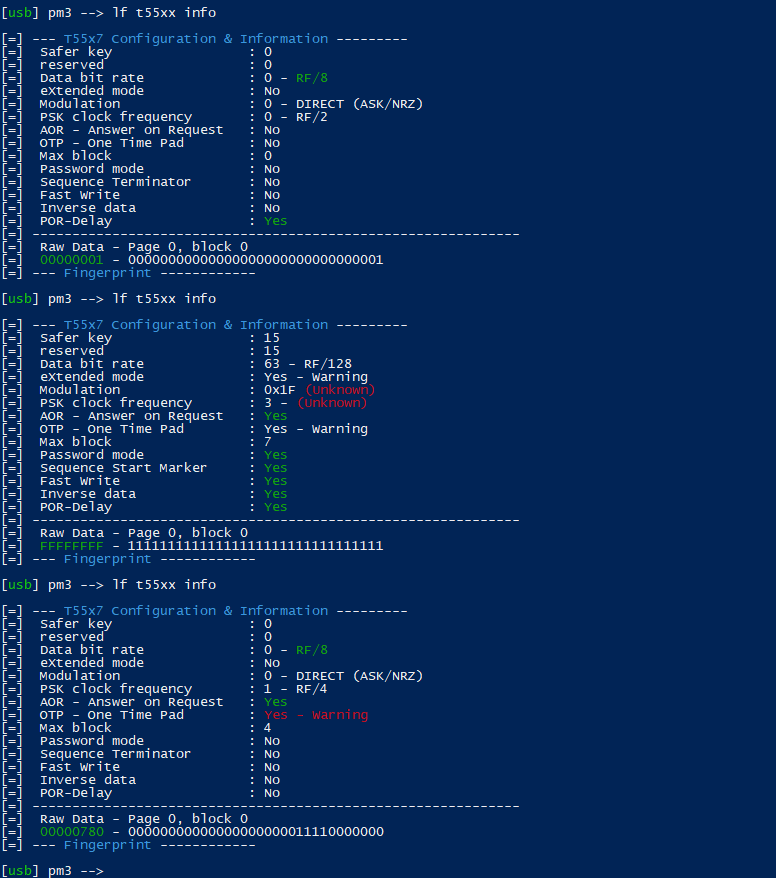Click the 'Max block' value 7
Screen dimensions: 776x878
coord(268,442)
